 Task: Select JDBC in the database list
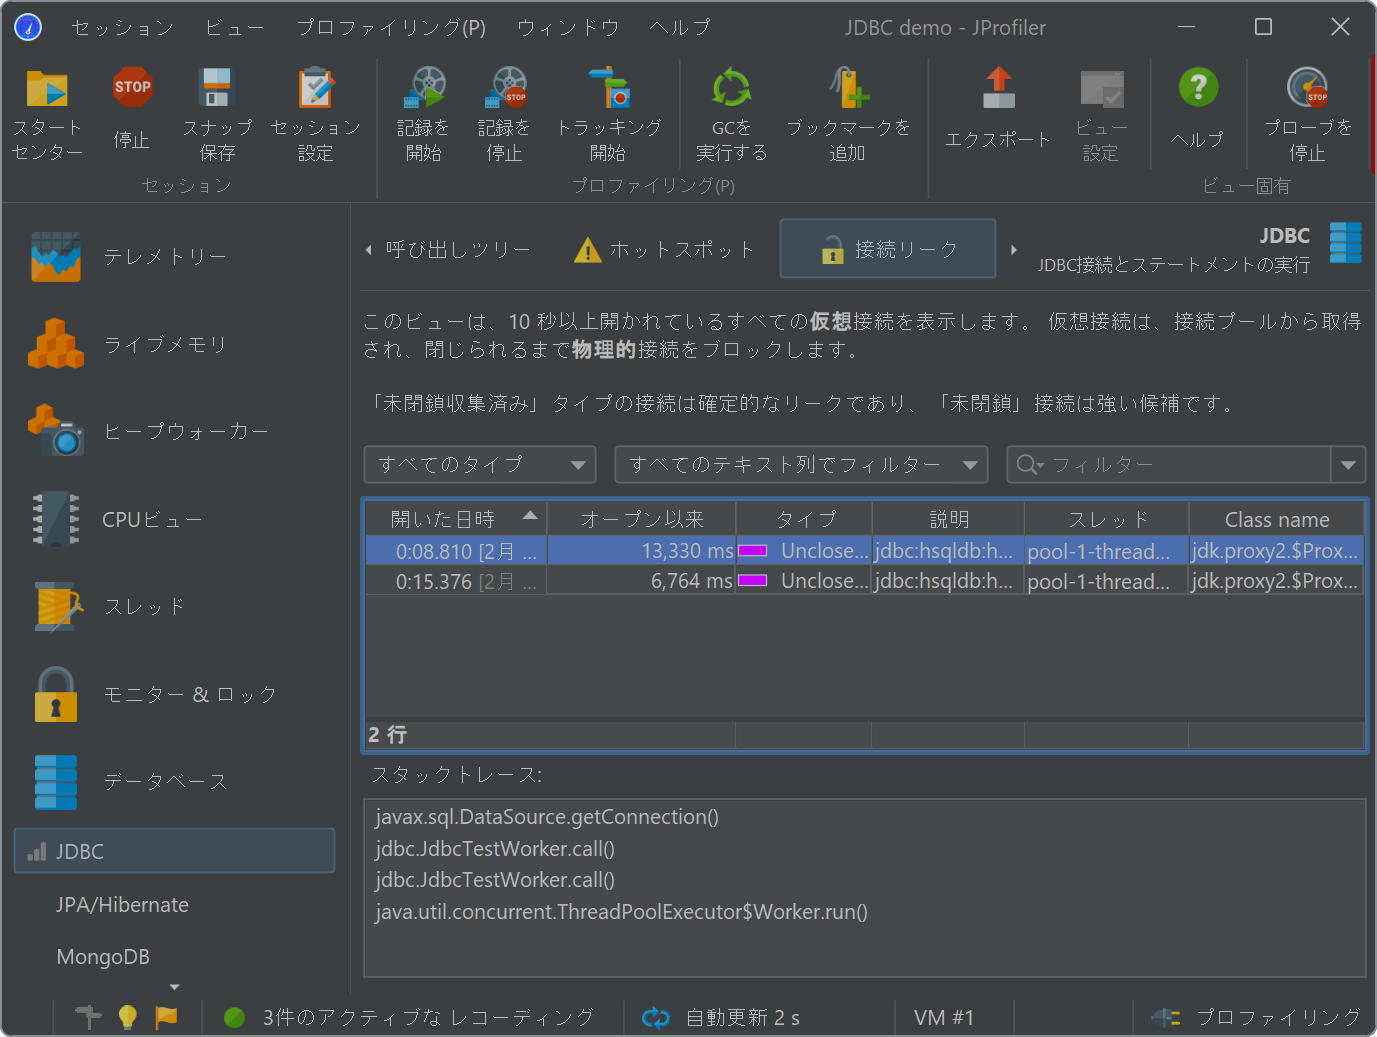pyautogui.click(x=175, y=852)
